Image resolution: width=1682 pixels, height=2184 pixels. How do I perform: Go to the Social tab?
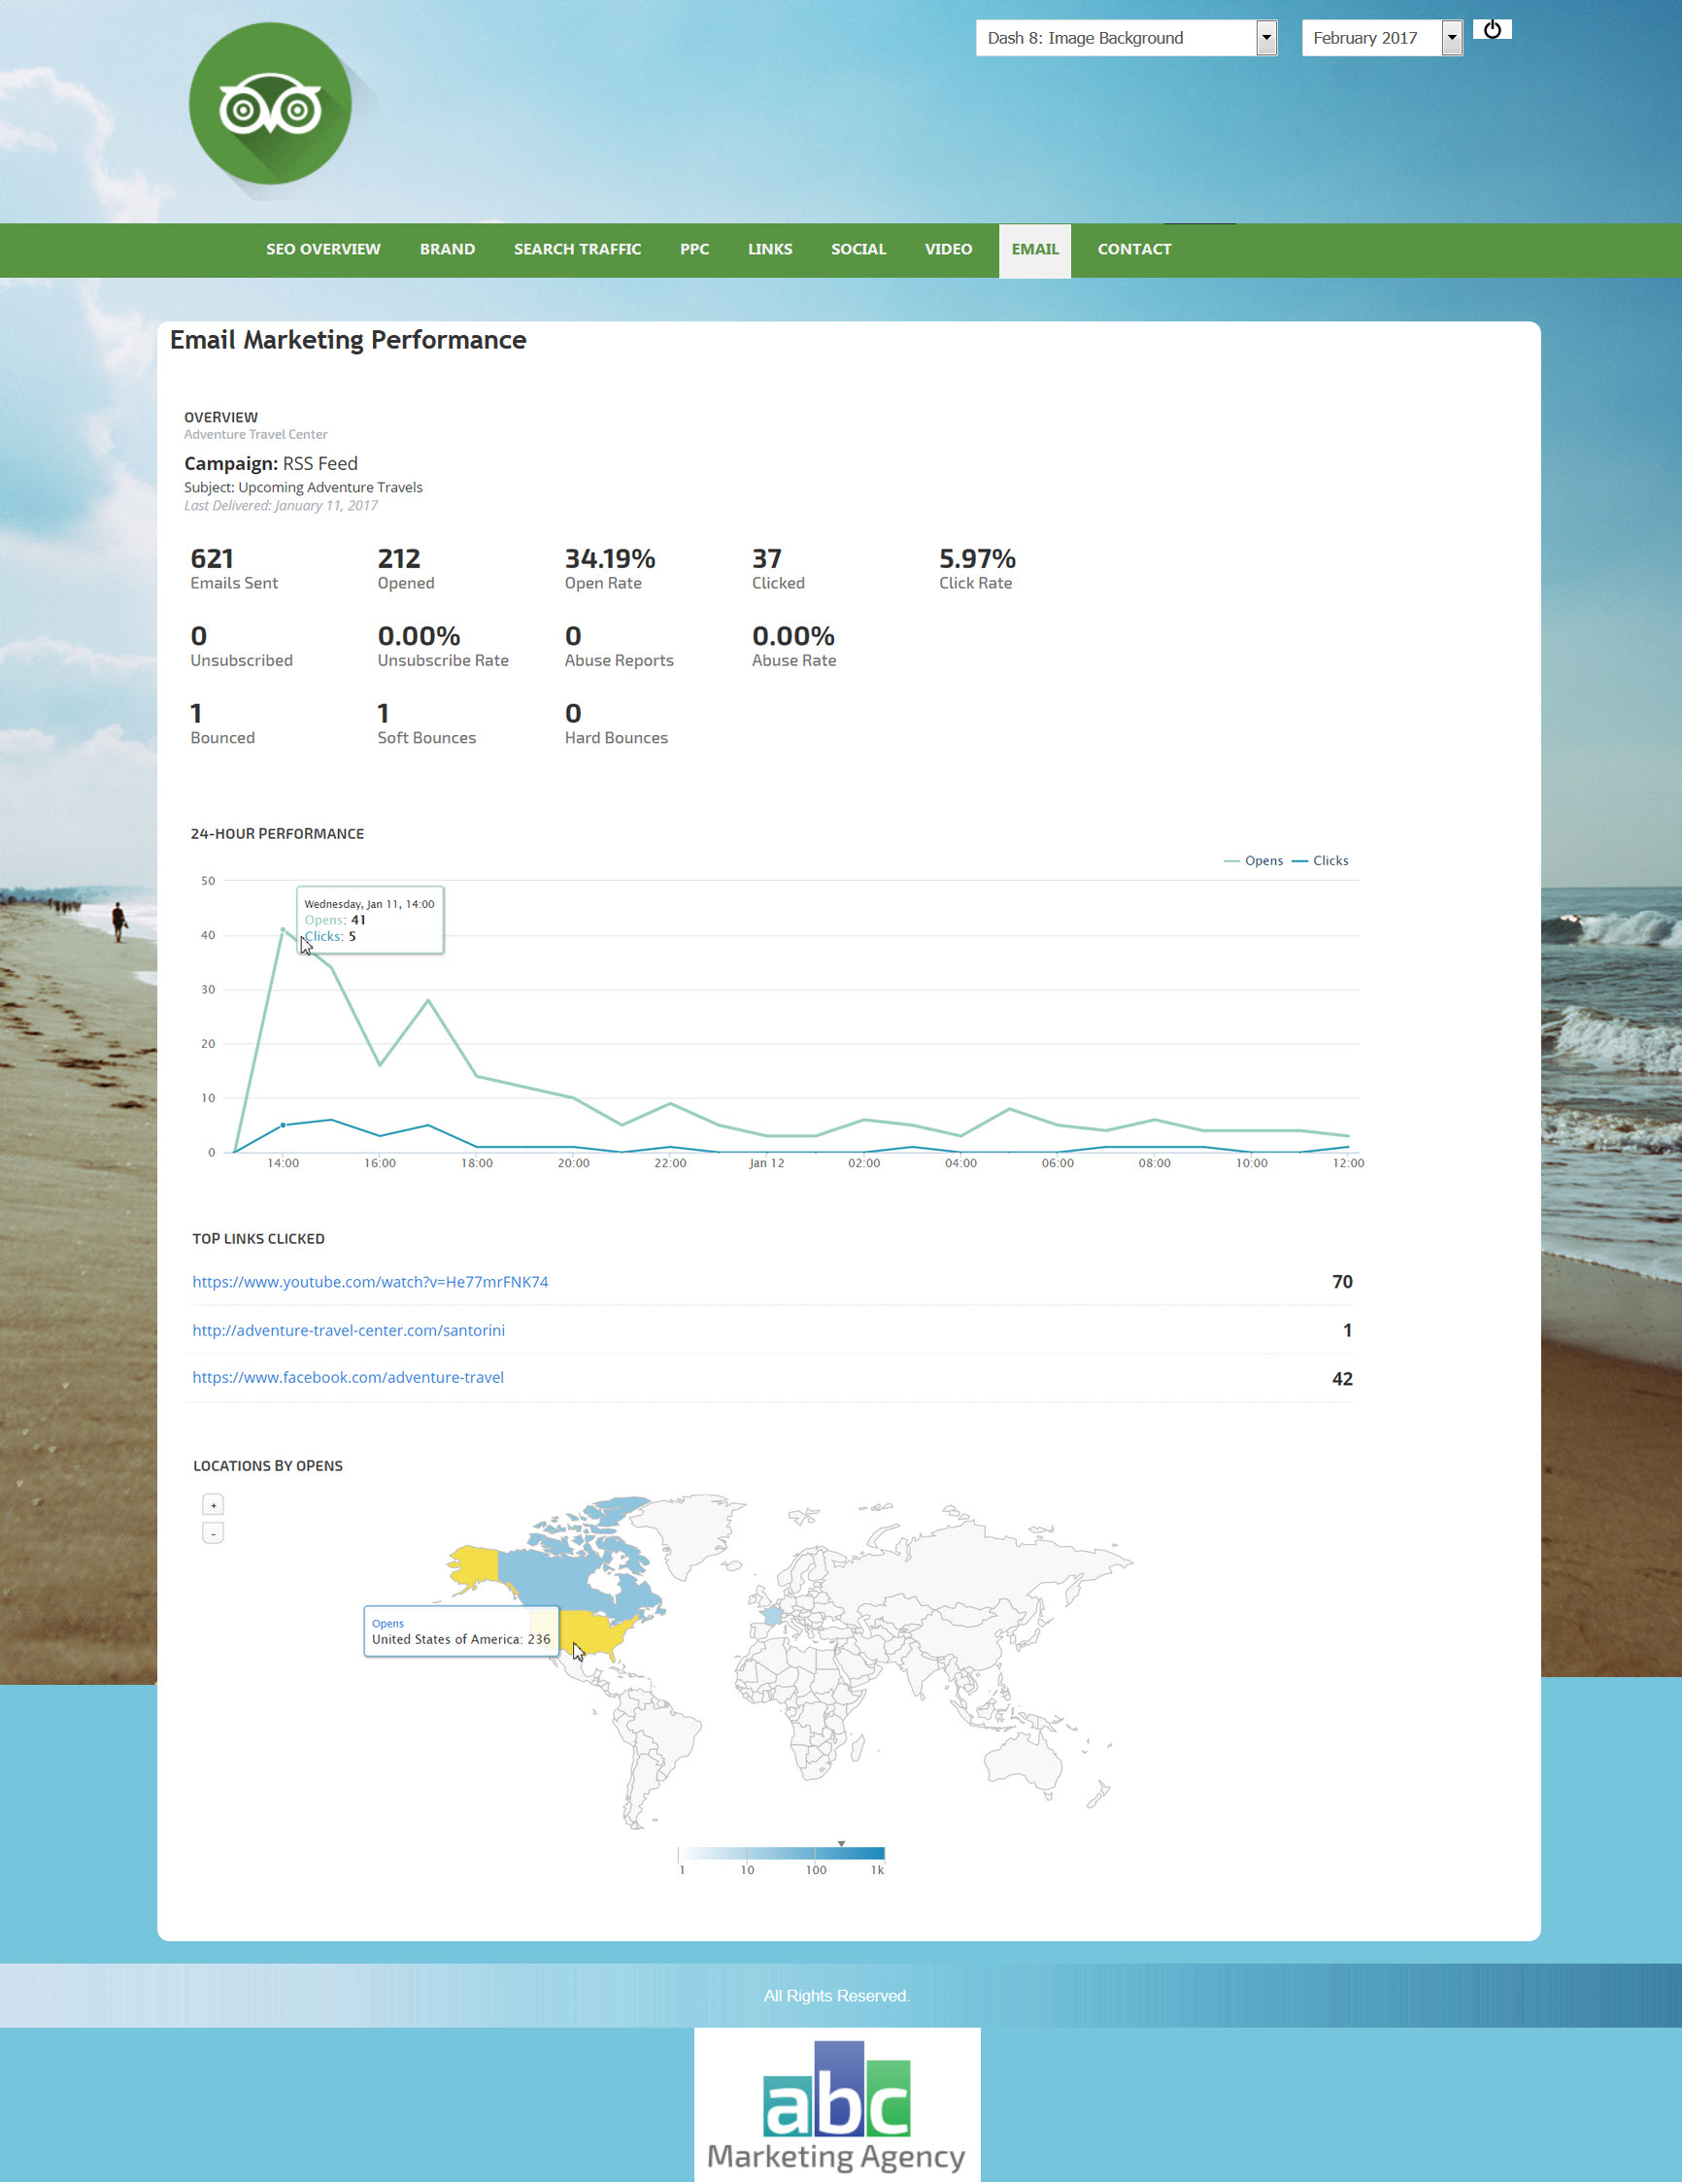coord(858,249)
